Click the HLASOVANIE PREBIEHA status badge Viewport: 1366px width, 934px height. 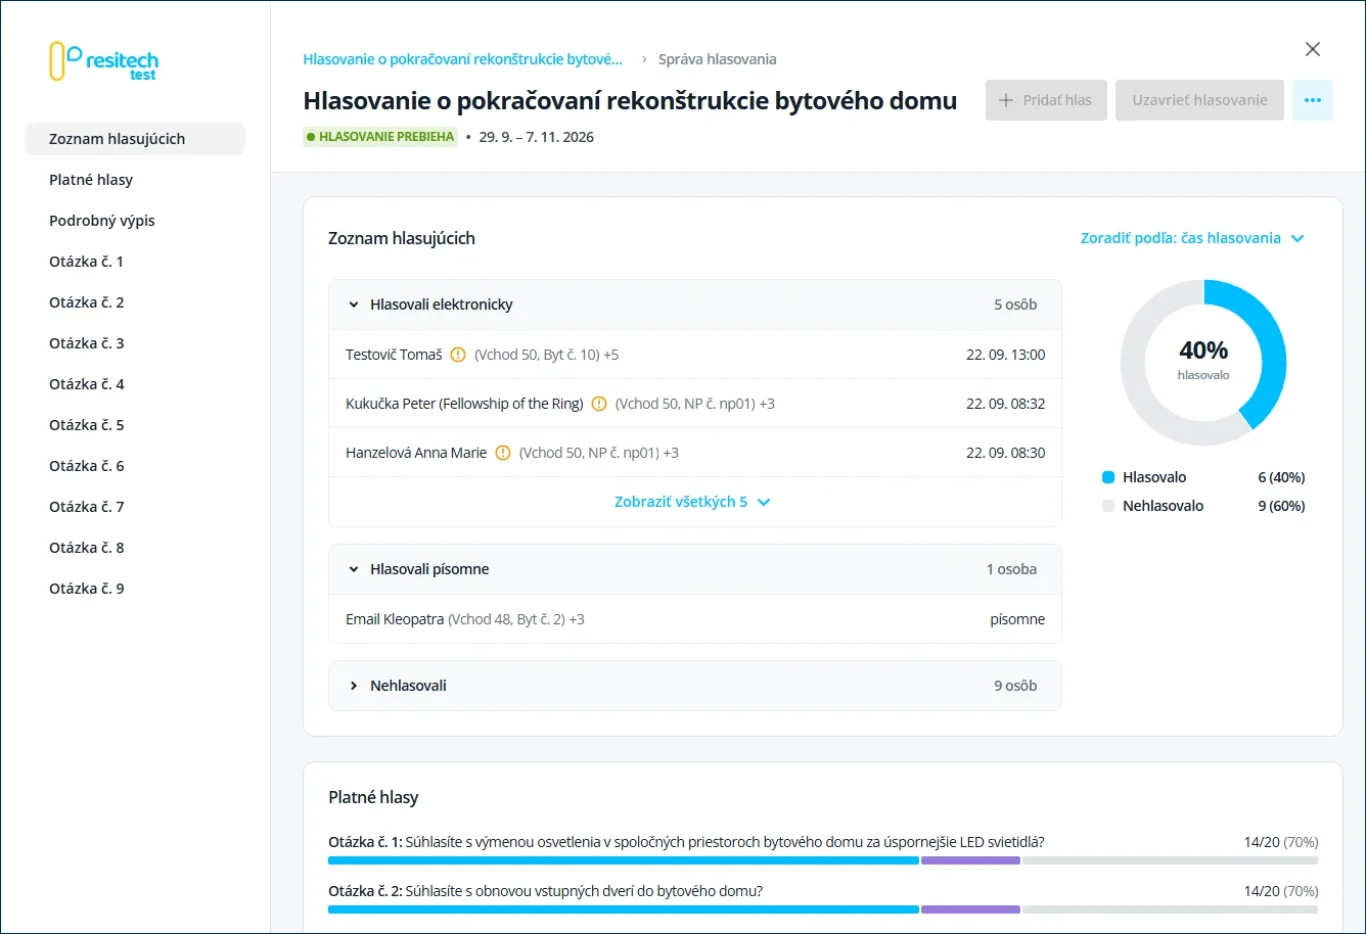(x=380, y=137)
